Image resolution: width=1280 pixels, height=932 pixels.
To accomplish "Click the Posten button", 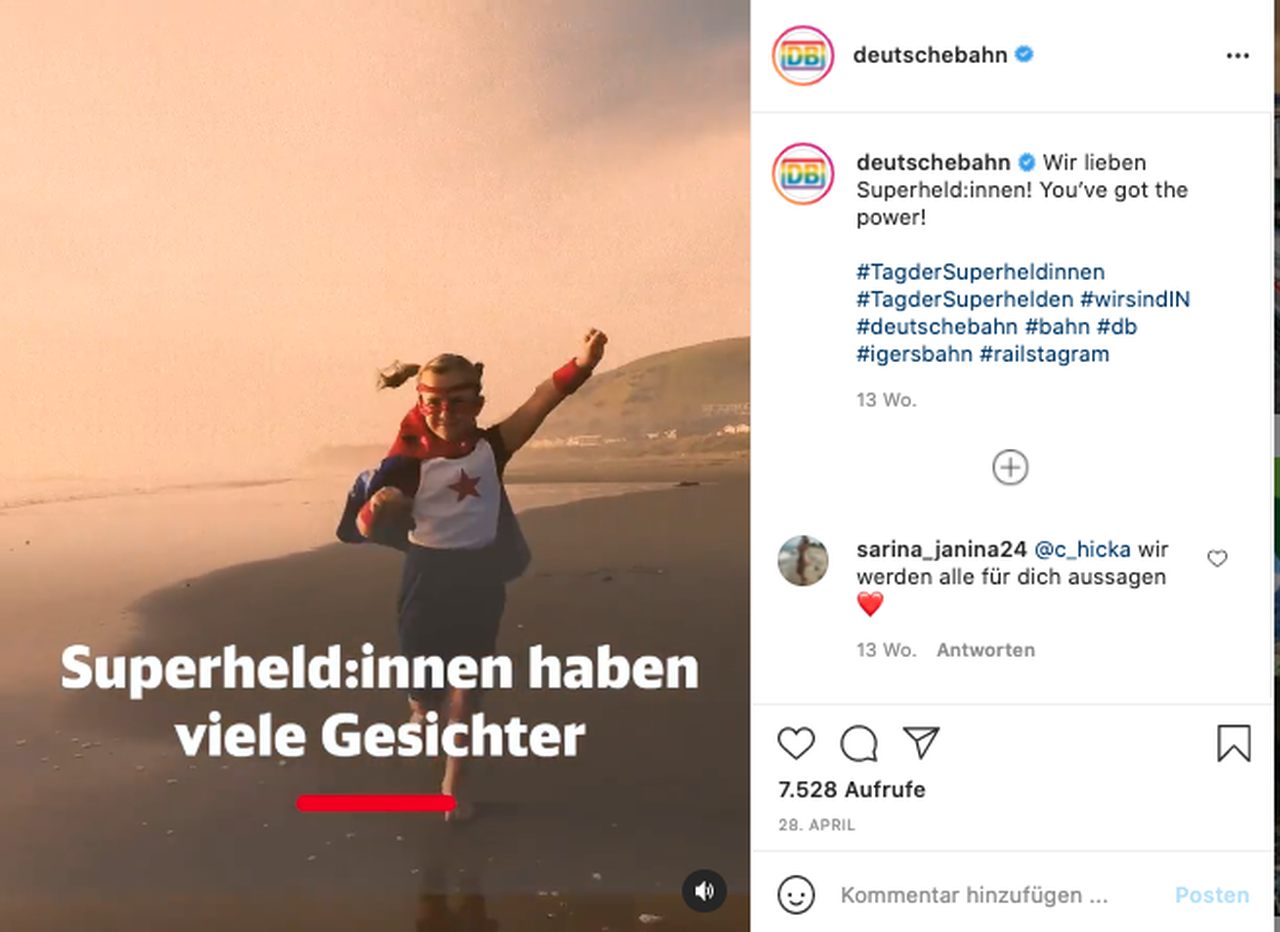I will coord(1212,895).
